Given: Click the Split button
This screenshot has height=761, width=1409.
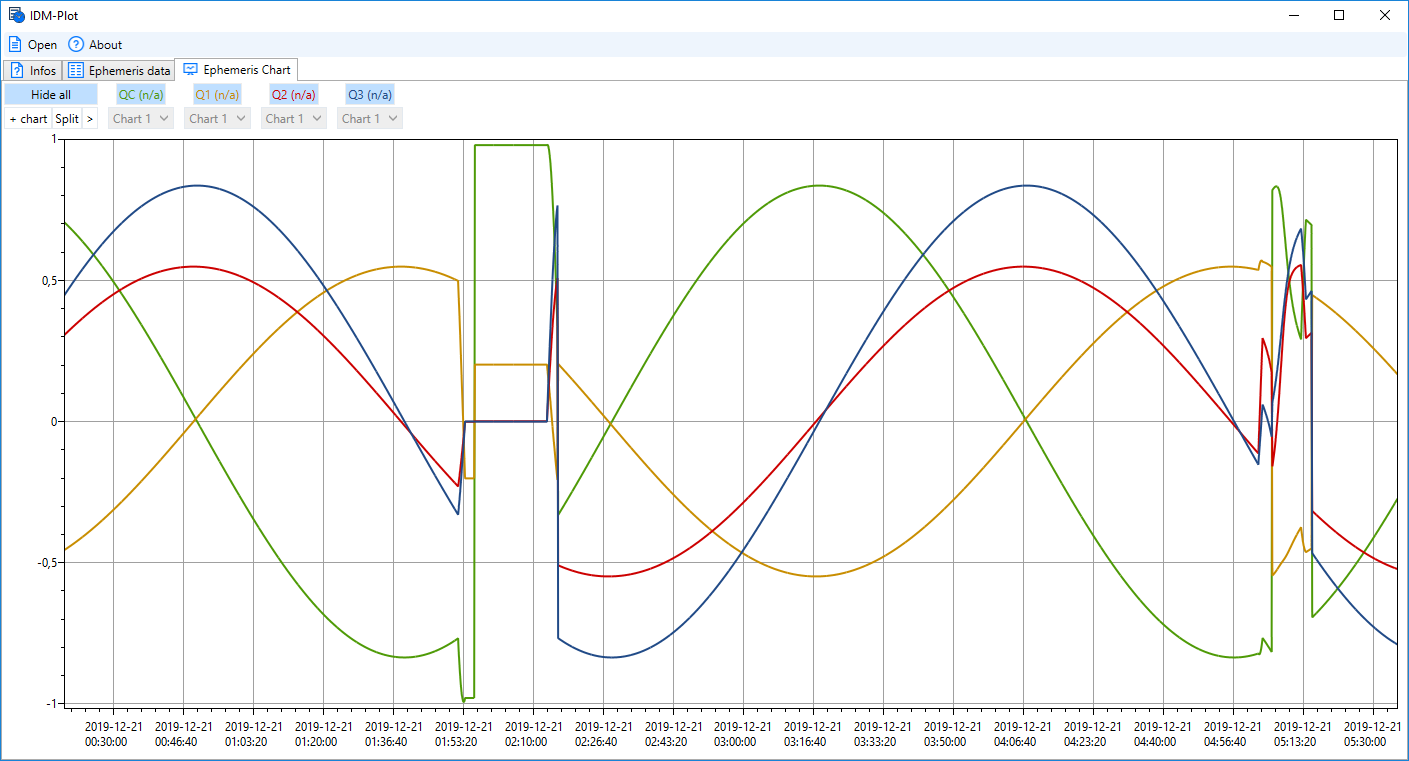Looking at the screenshot, I should click(x=67, y=118).
